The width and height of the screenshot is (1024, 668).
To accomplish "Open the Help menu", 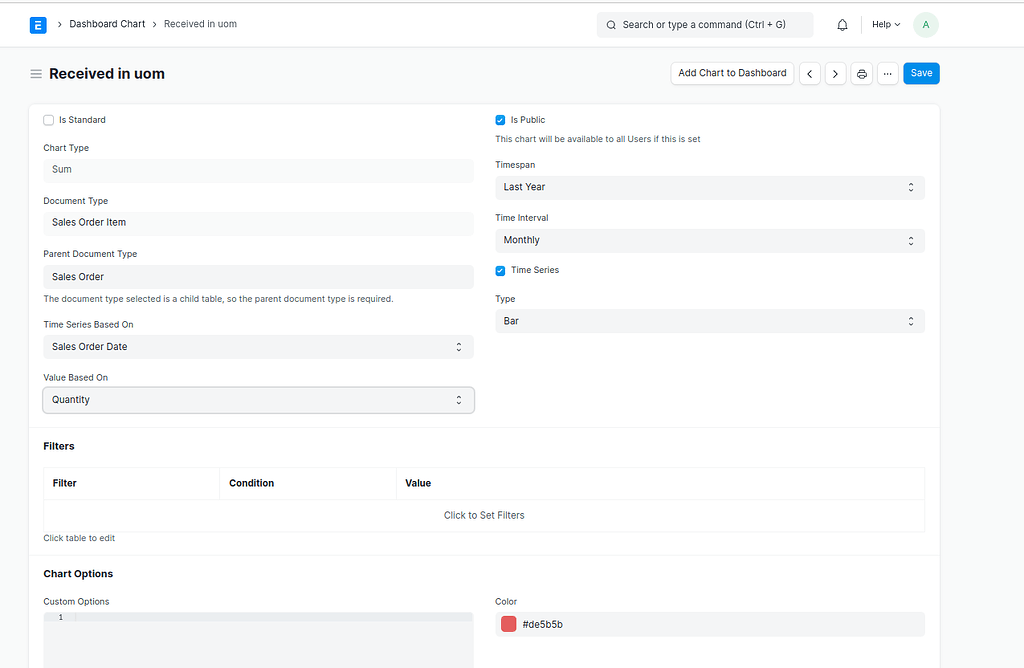I will (x=885, y=24).
